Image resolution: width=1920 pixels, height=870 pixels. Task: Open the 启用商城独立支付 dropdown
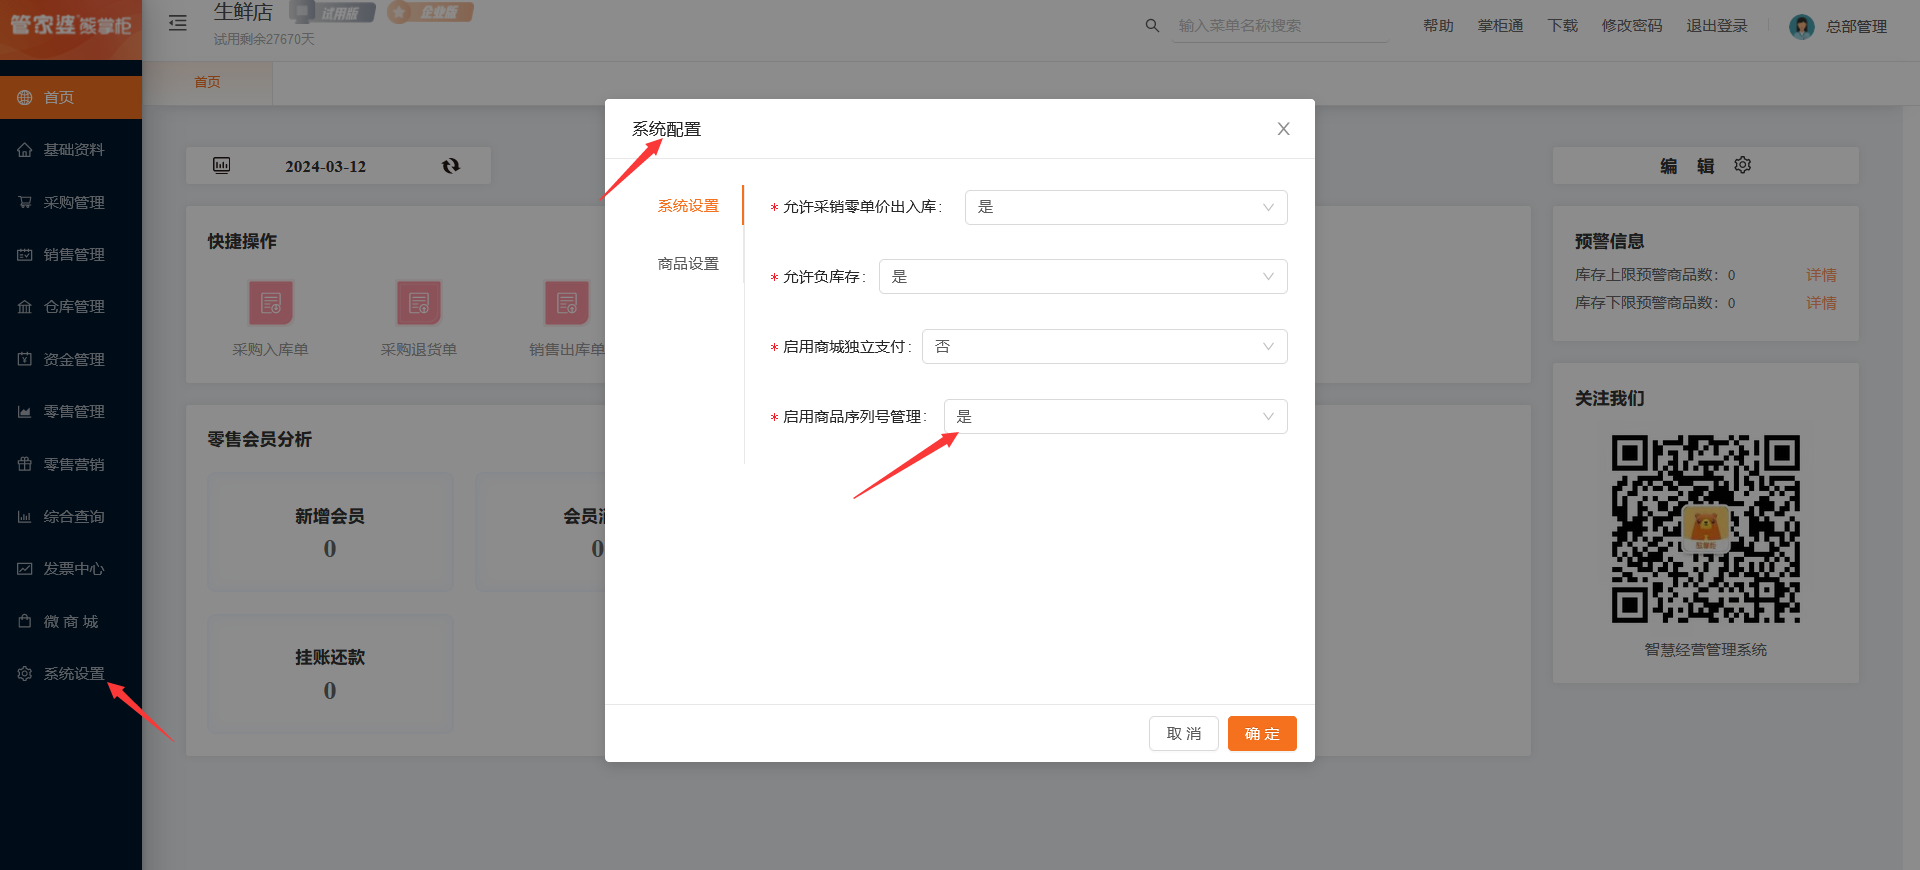point(1105,347)
